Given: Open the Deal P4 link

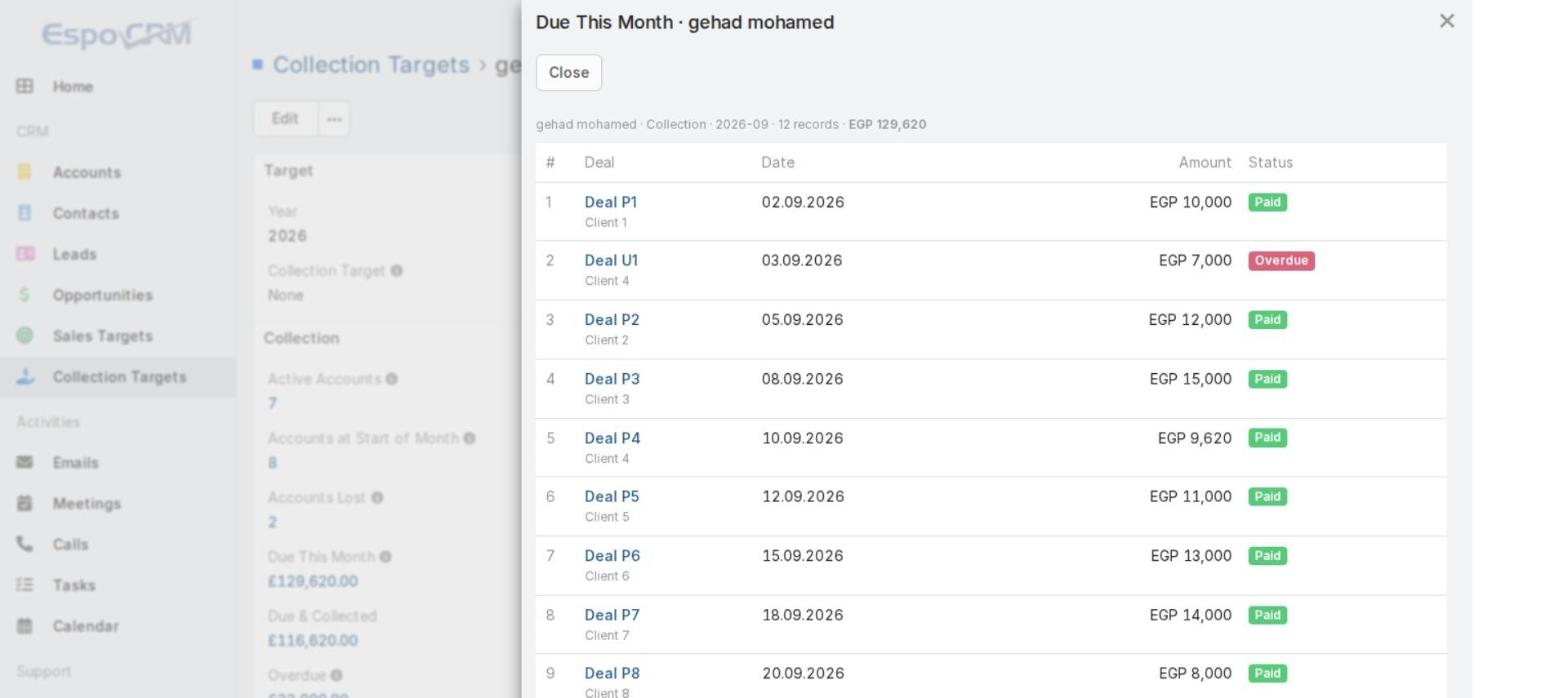Looking at the screenshot, I should (x=612, y=438).
